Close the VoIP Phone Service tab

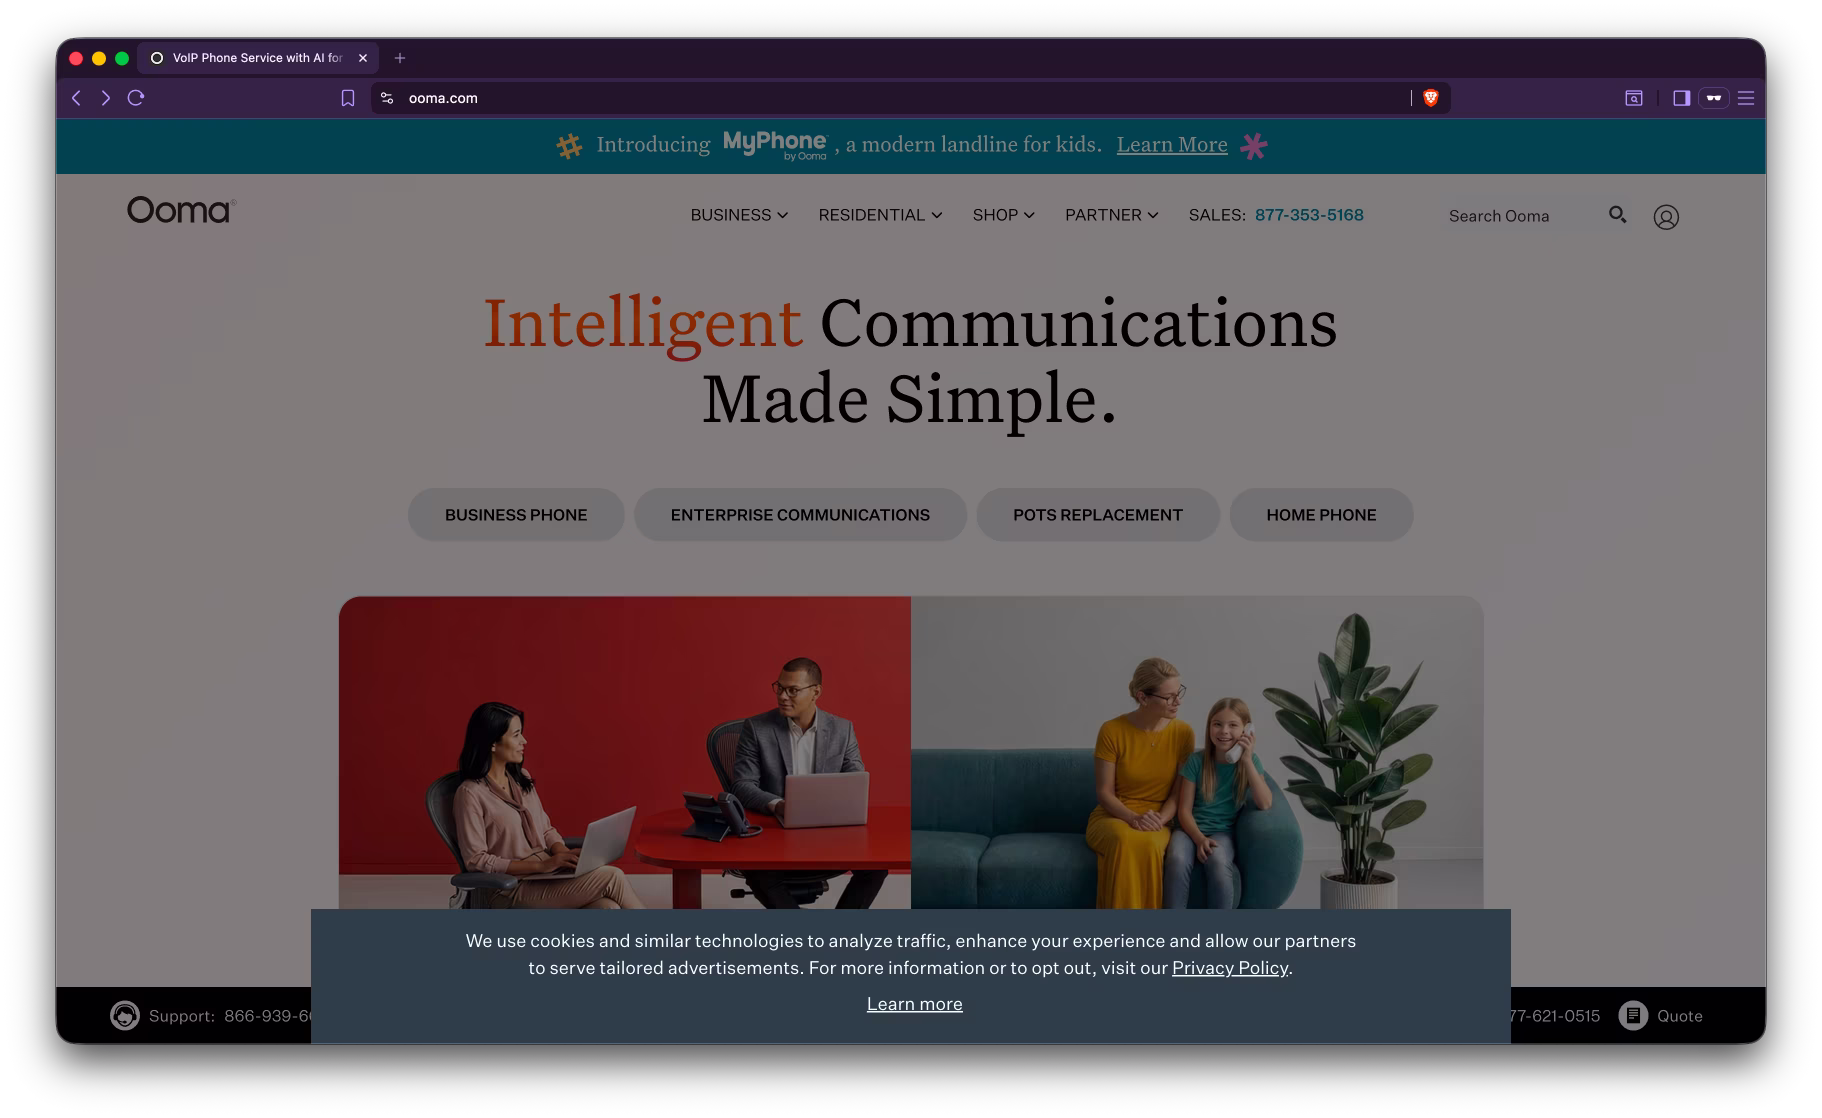pyautogui.click(x=363, y=58)
